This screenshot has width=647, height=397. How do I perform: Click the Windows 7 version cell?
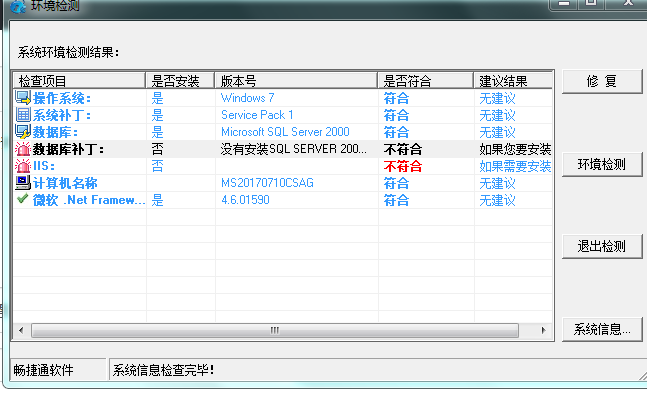[x=247, y=98]
